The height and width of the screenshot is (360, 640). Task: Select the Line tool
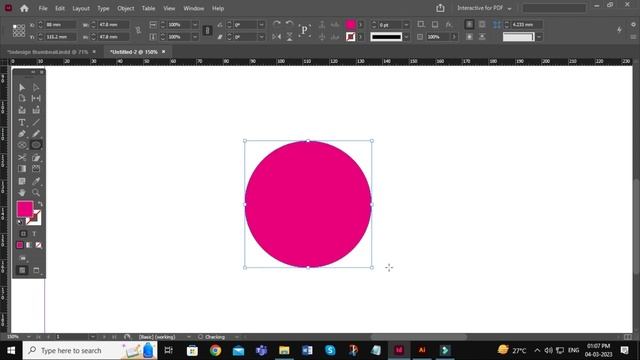pos(36,122)
